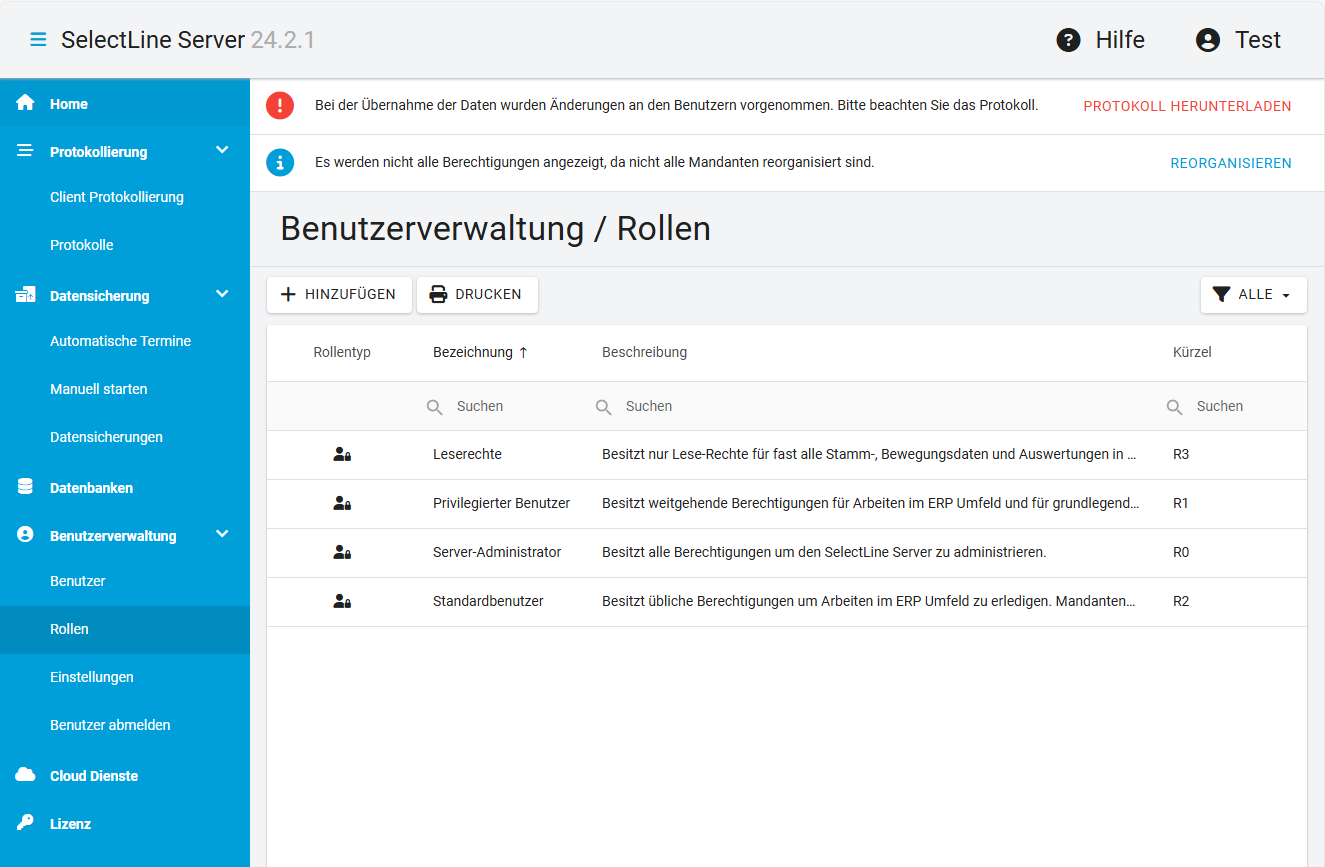1325x867 pixels.
Task: Click search magnifier in Beschreibung filter
Action: tap(603, 407)
